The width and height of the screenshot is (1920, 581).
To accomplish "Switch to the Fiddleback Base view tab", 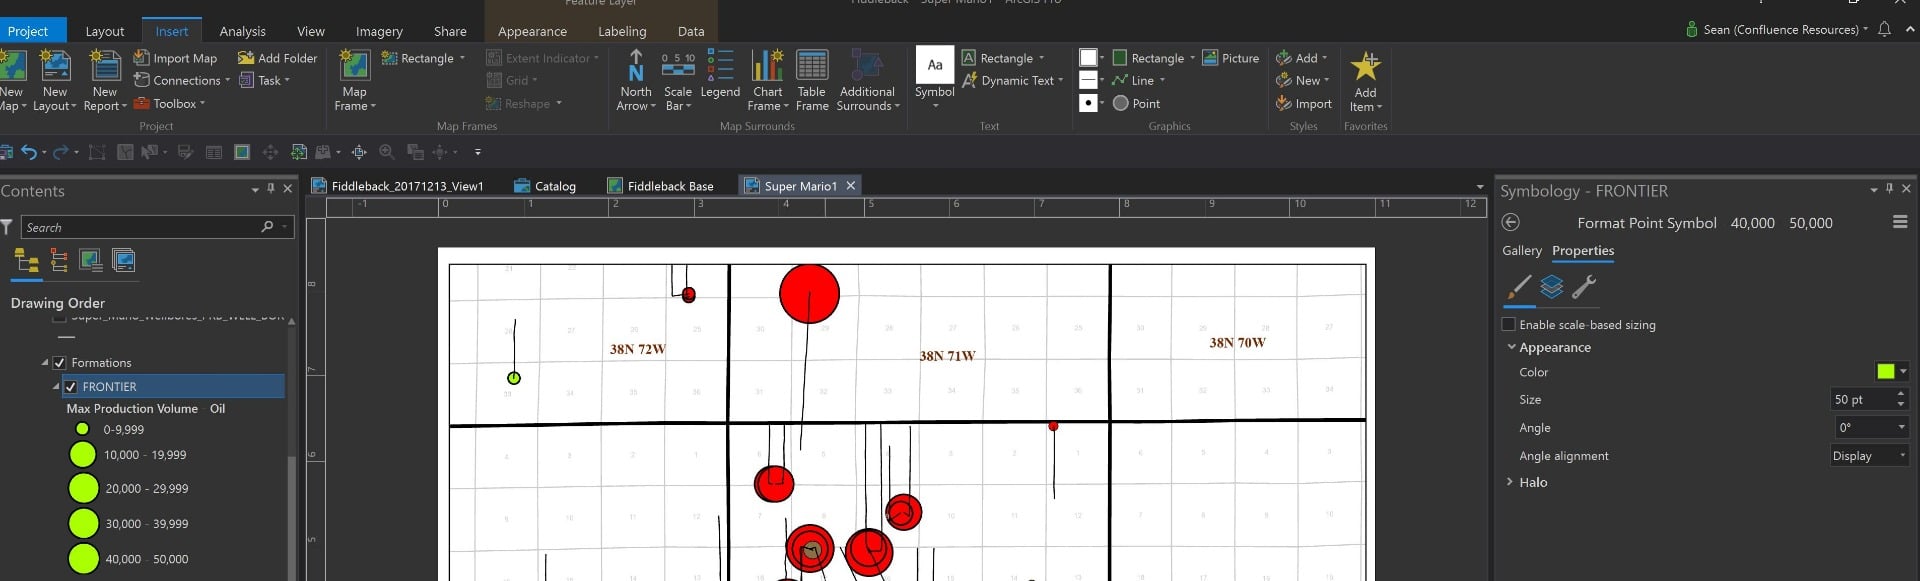I will pyautogui.click(x=660, y=186).
